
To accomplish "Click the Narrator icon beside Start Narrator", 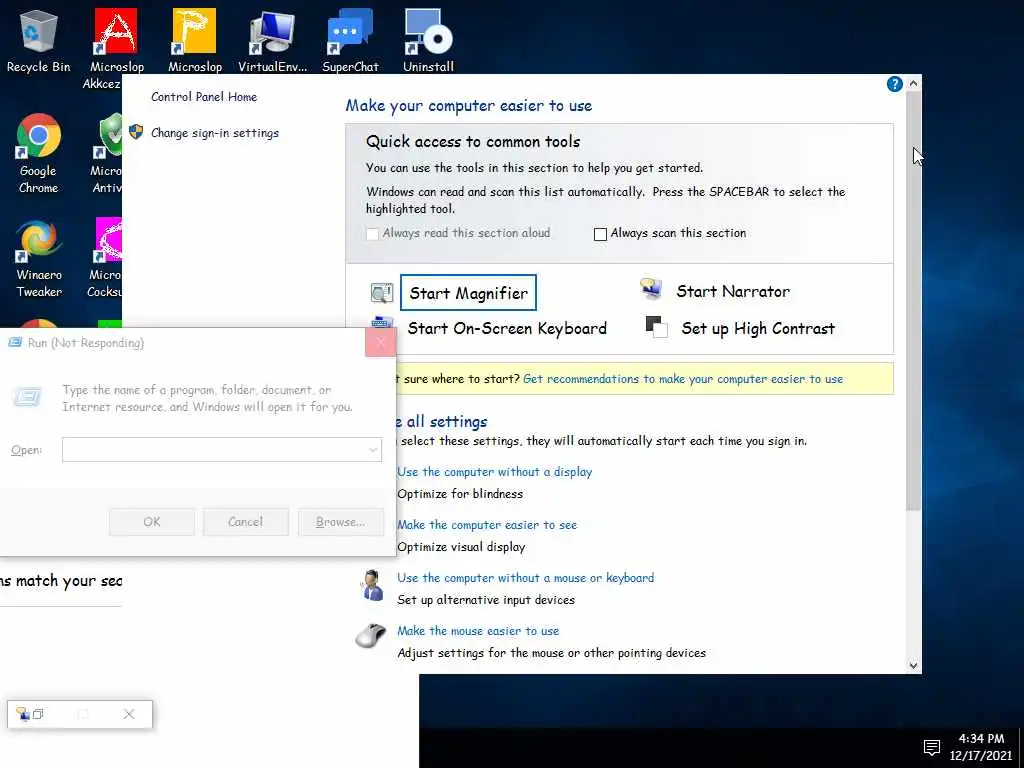I will [650, 289].
